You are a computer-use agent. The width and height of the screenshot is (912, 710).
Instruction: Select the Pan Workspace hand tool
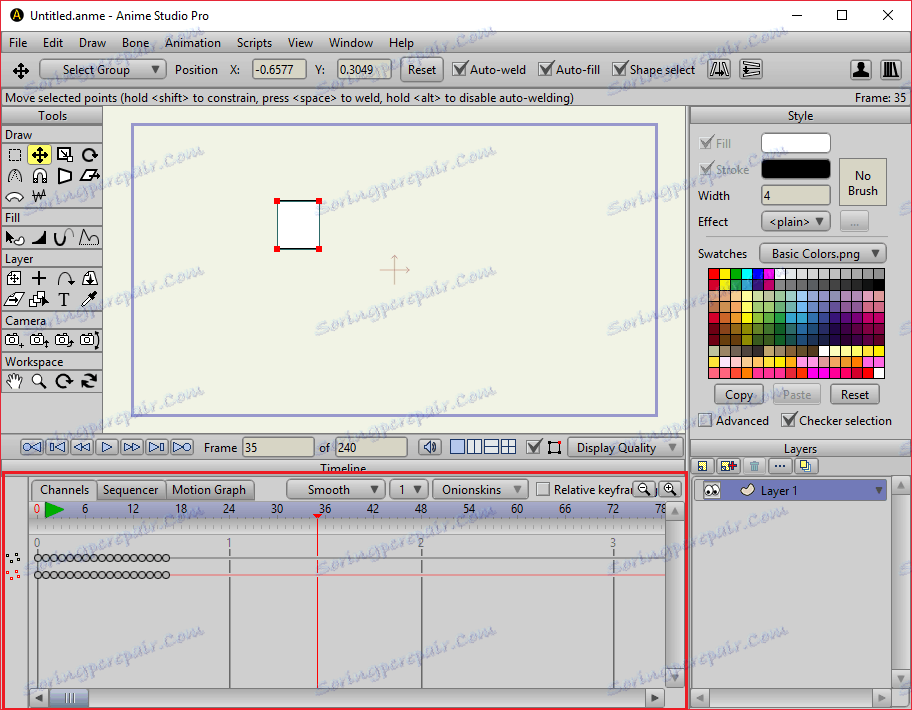pos(15,381)
